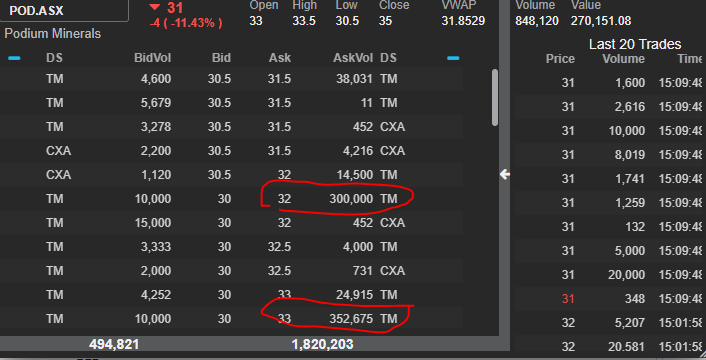This screenshot has width=706, height=360.
Task: Click the trades Price column header
Action: 560,59
